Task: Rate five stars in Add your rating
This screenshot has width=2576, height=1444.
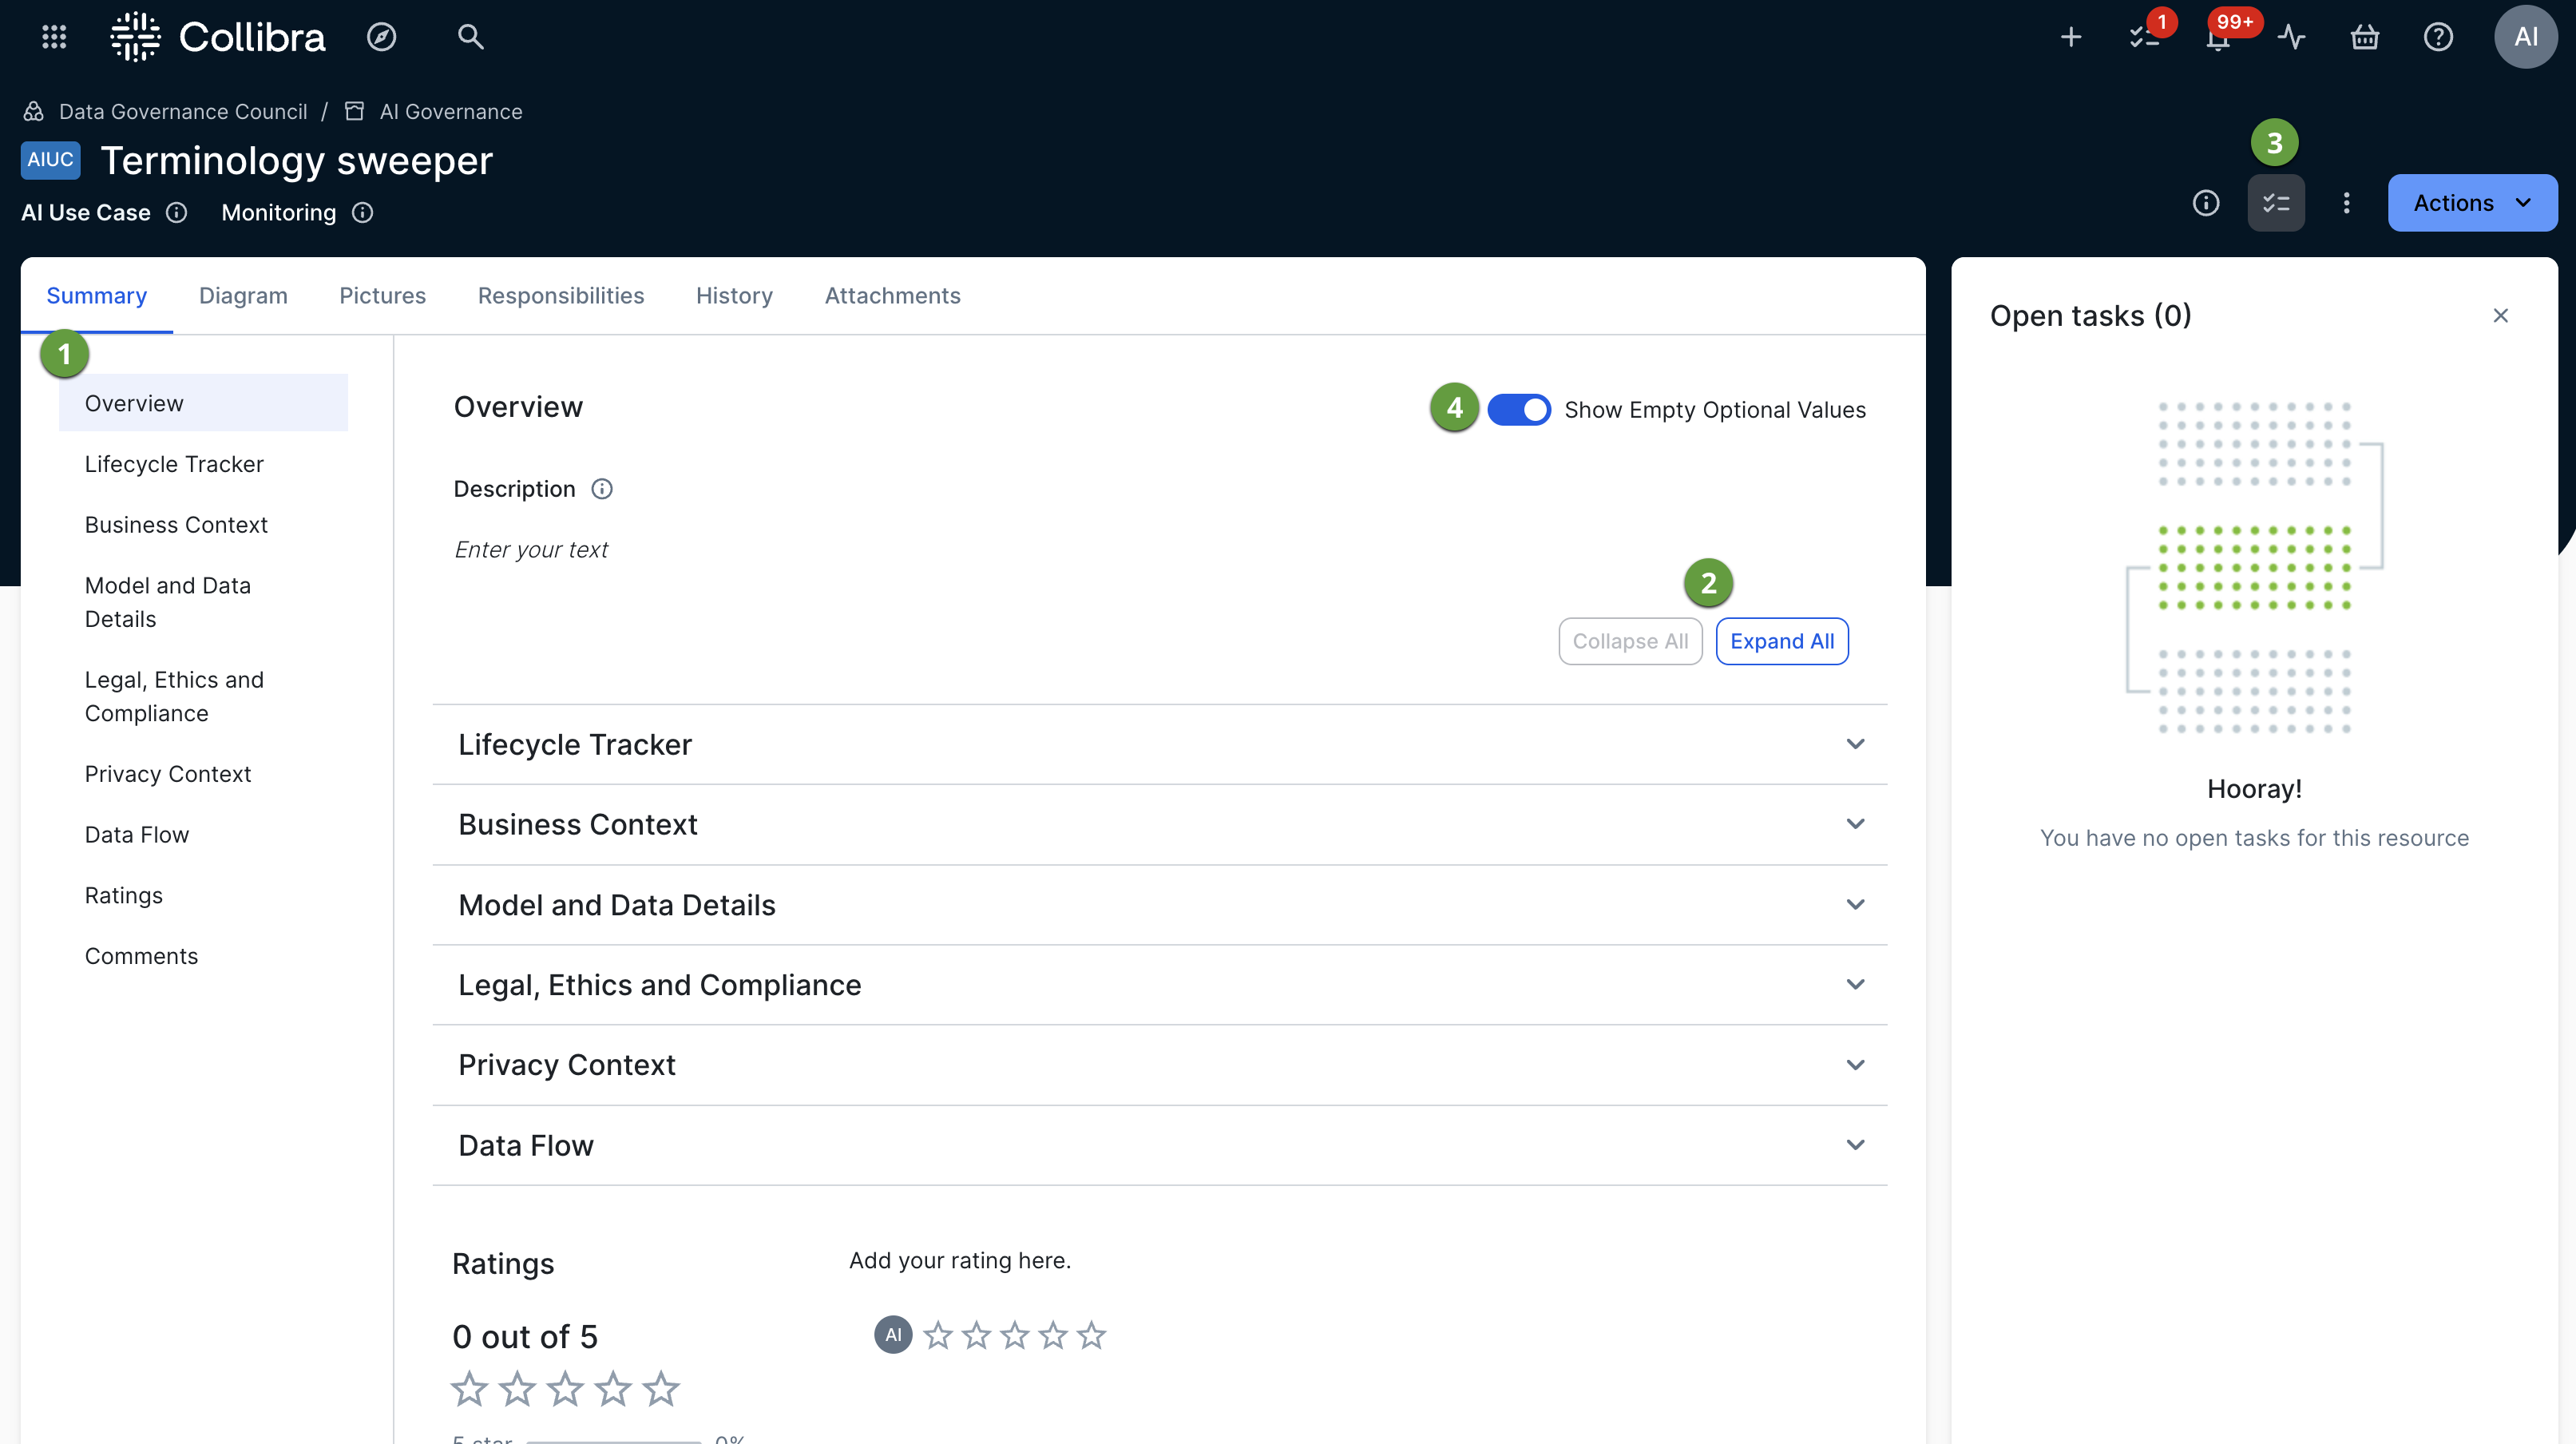Action: point(1091,1335)
